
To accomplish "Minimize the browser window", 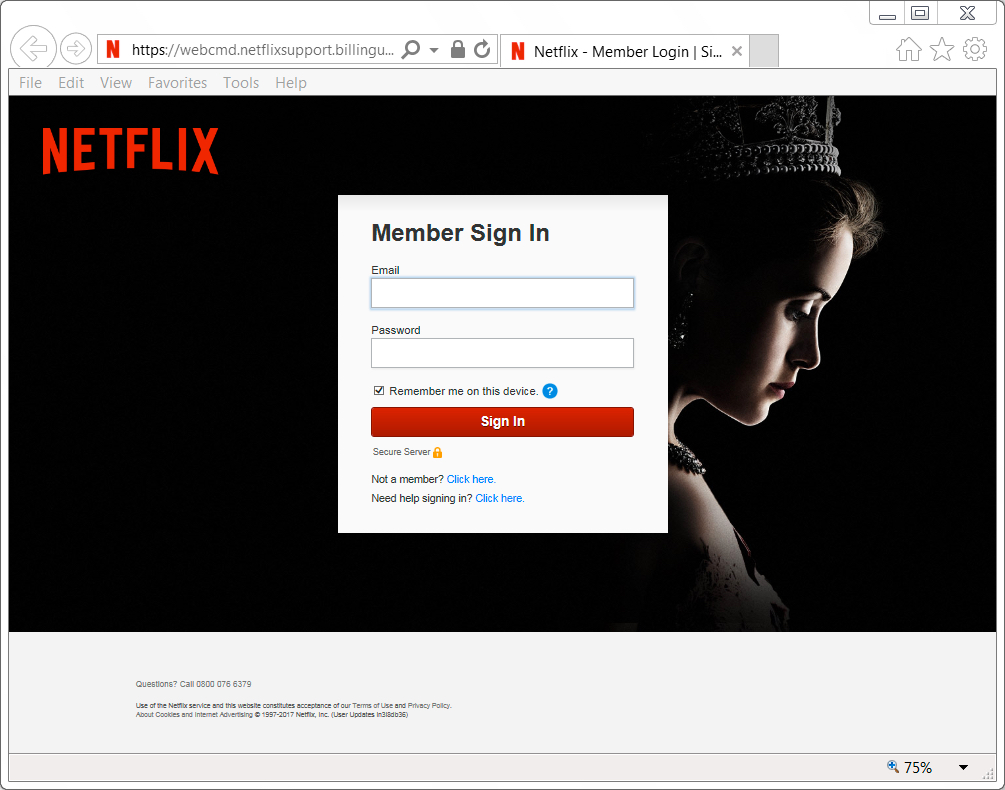I will click(x=887, y=14).
